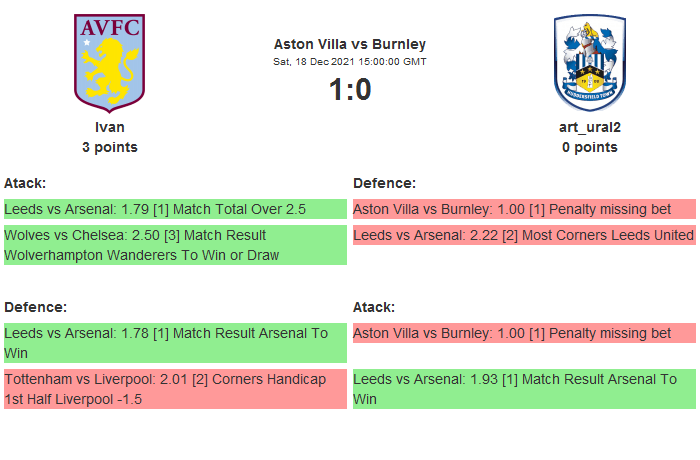Click the Huddersfield Town club crest
The image size is (700, 460).
589,63
